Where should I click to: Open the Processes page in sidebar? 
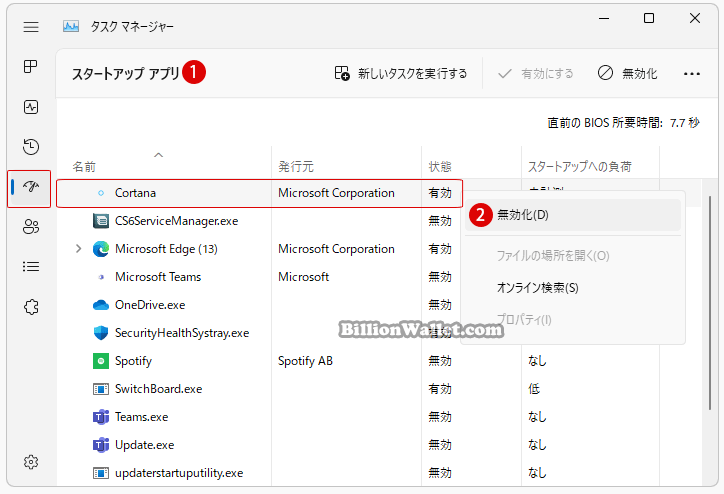point(31,66)
